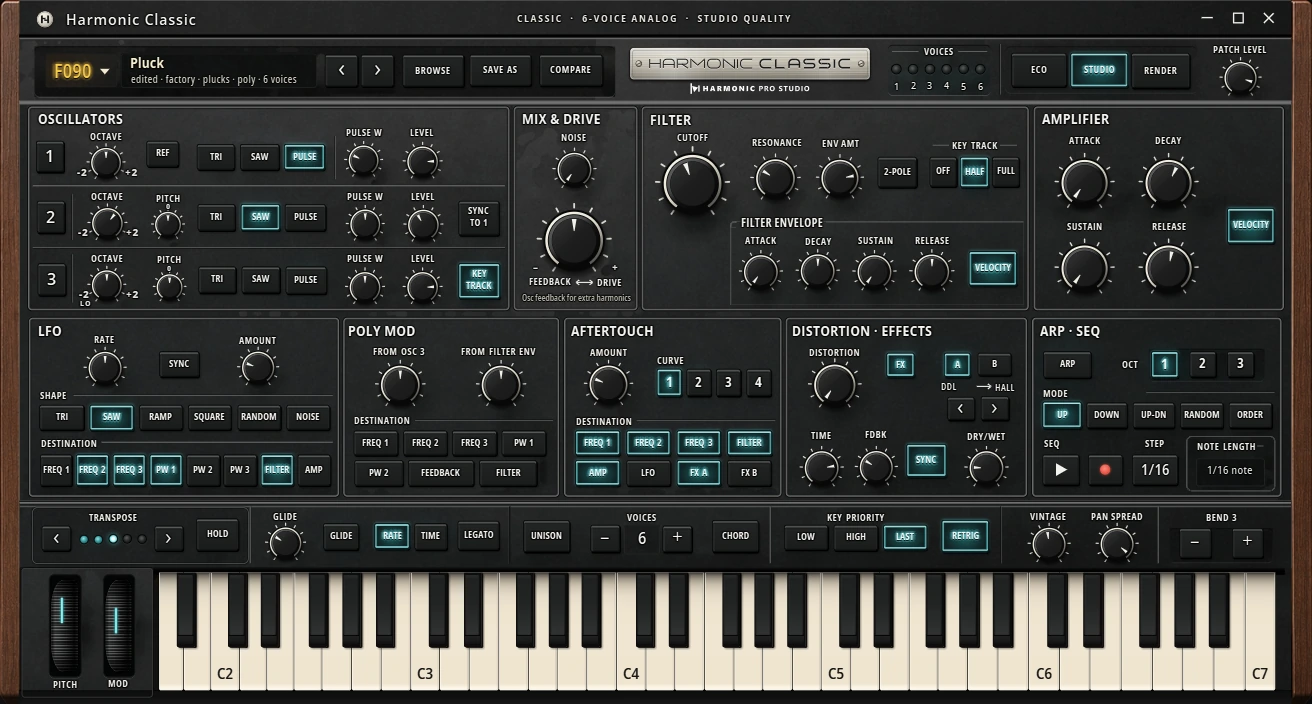Click the Render button
Viewport: 1312px width, 704px height.
pos(1160,70)
